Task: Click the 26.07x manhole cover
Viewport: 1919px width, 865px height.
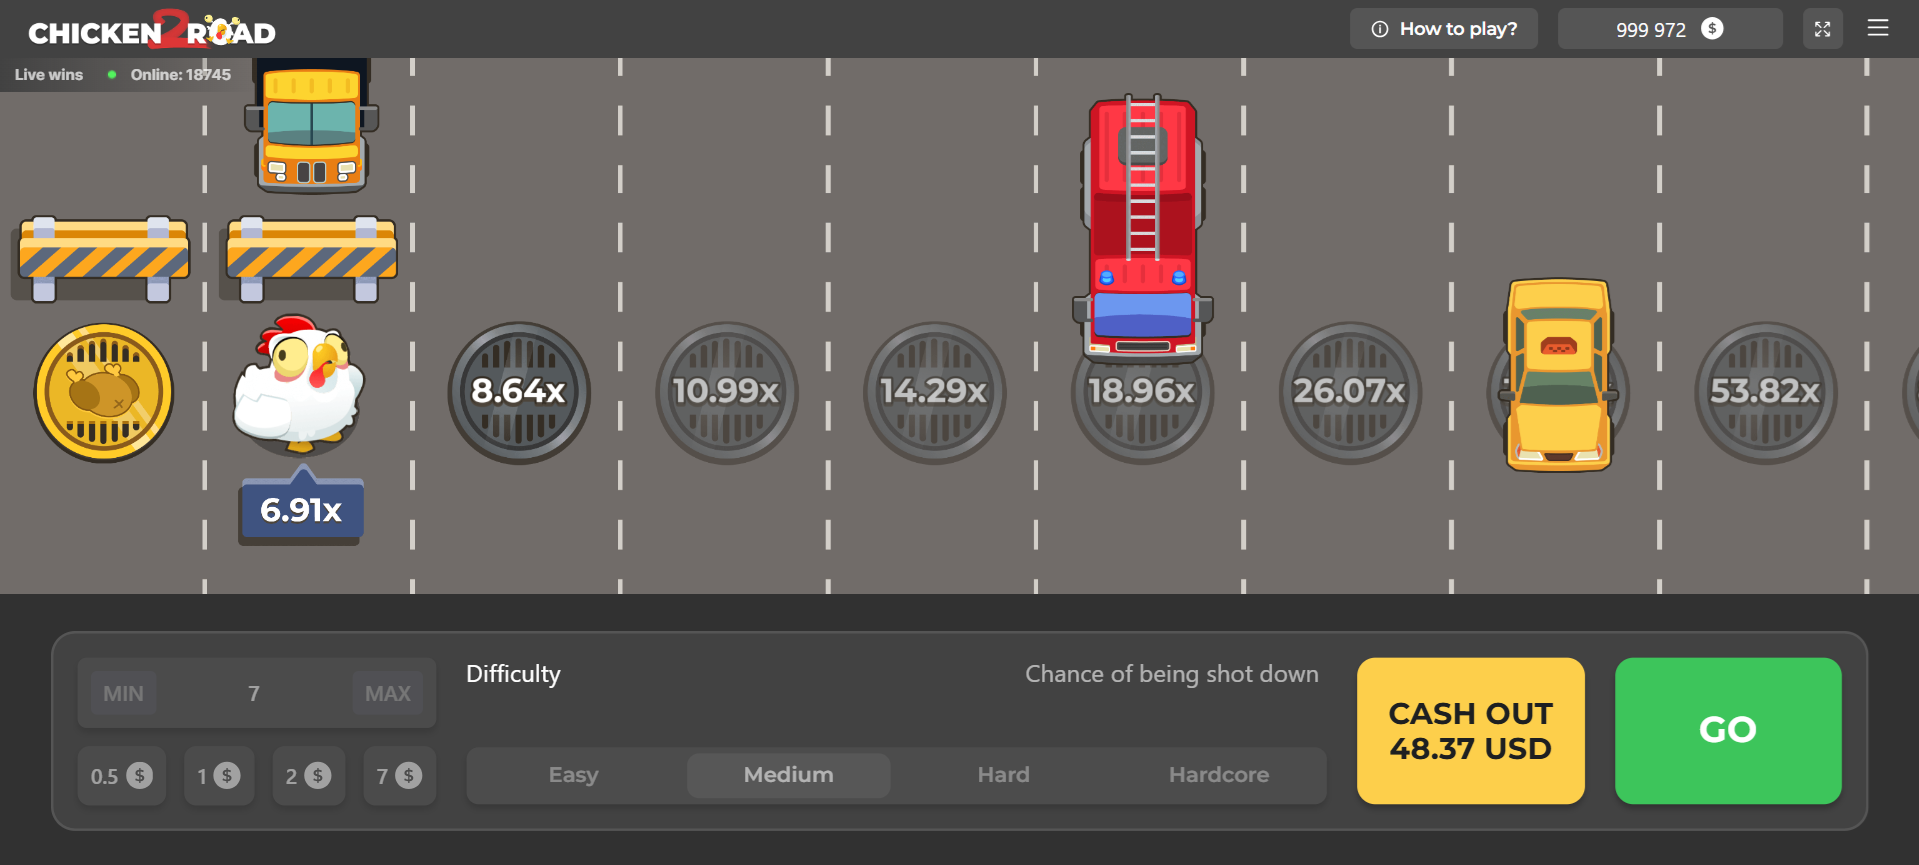Action: (1350, 393)
